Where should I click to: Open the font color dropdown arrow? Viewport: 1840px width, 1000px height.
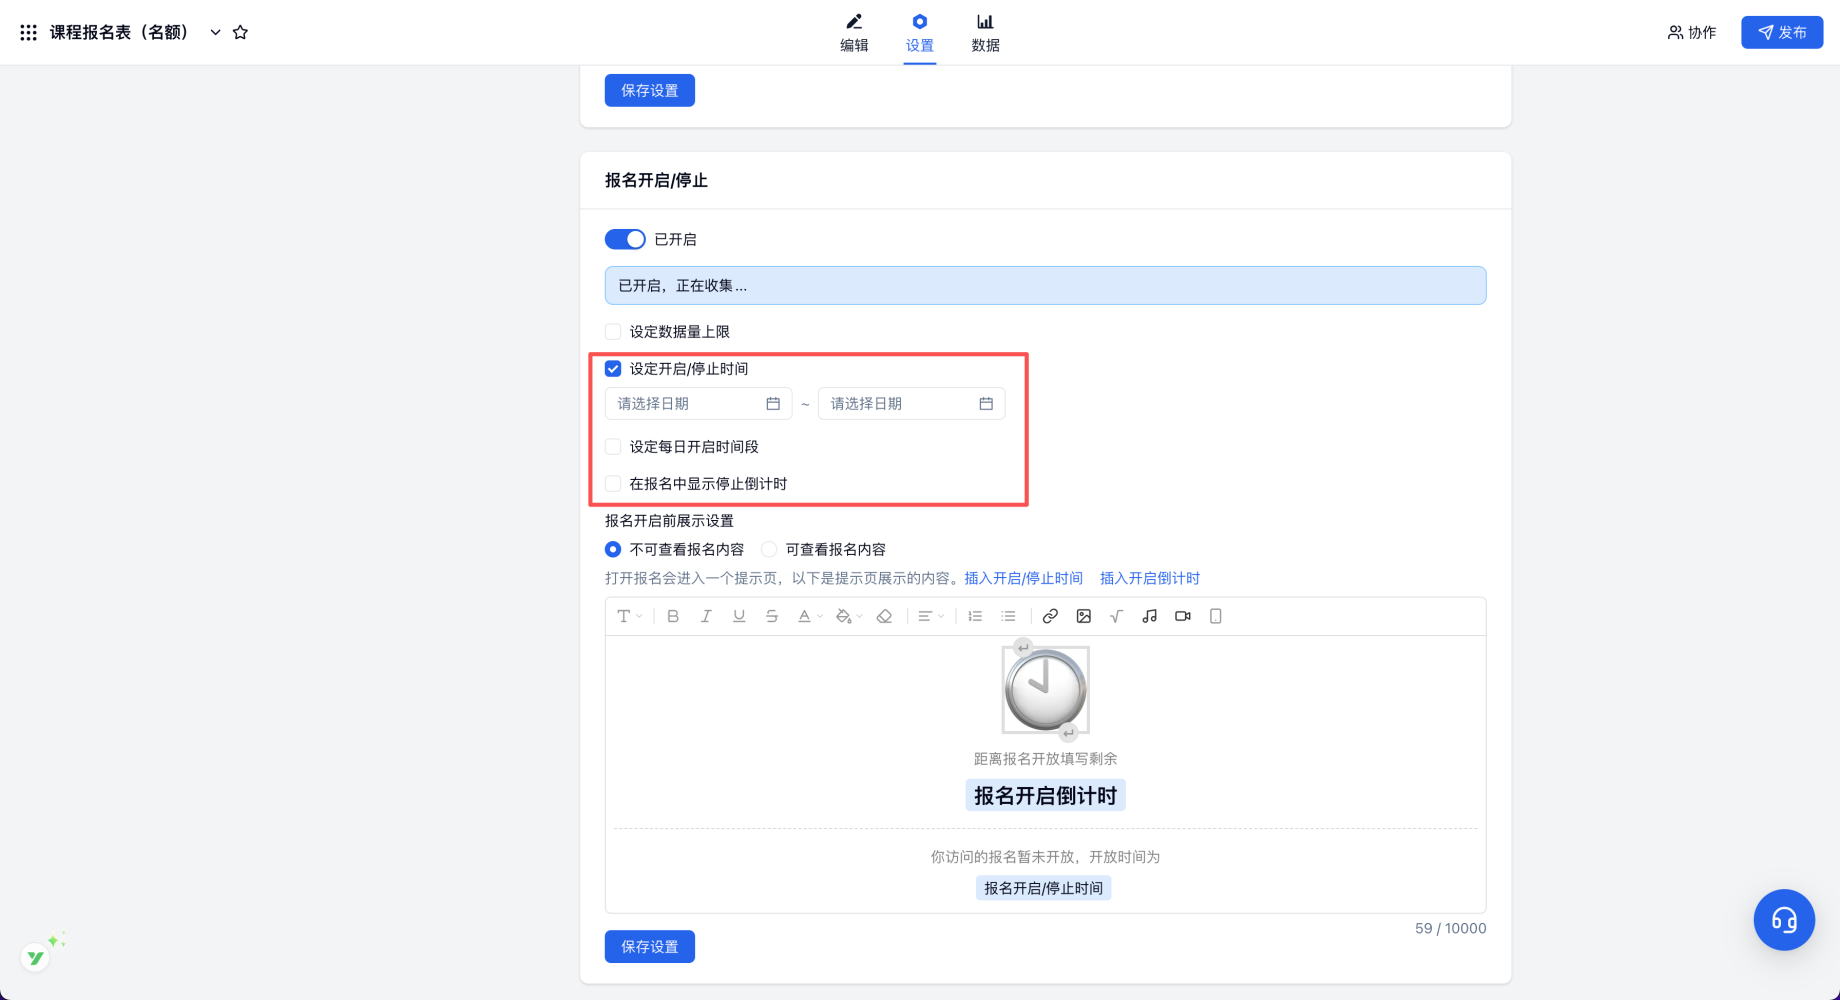point(820,617)
